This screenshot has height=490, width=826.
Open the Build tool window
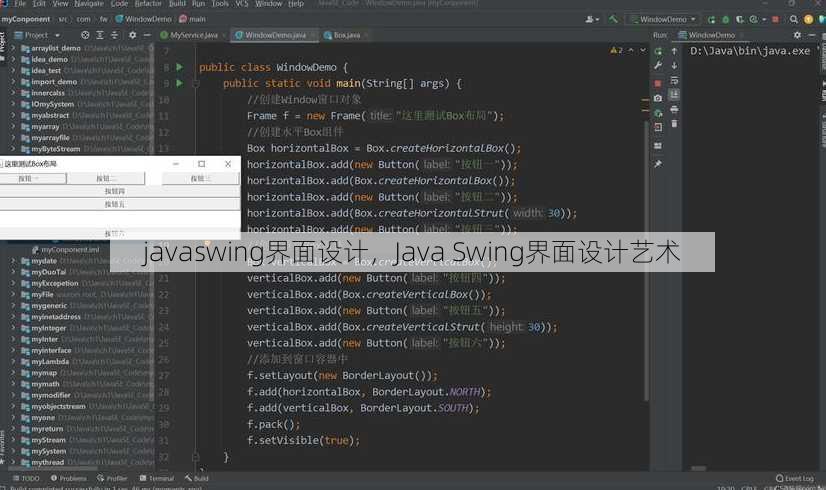[x=196, y=478]
